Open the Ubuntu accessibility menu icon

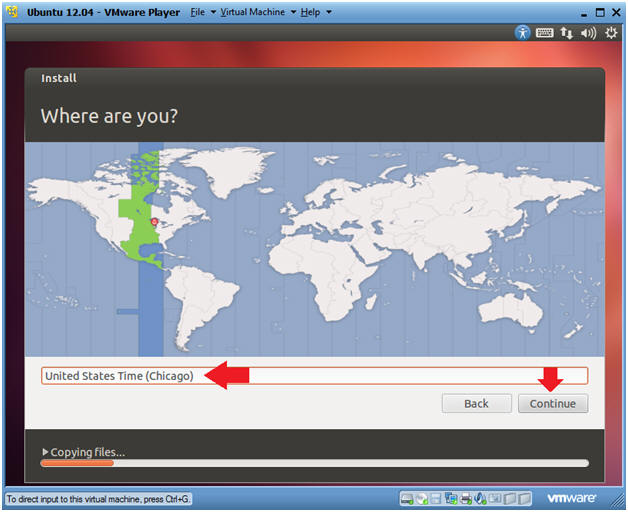coord(522,33)
